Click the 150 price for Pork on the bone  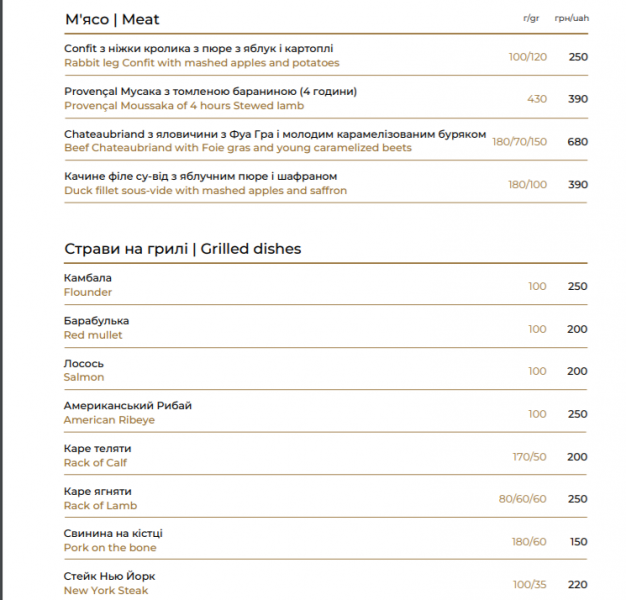pyautogui.click(x=578, y=542)
